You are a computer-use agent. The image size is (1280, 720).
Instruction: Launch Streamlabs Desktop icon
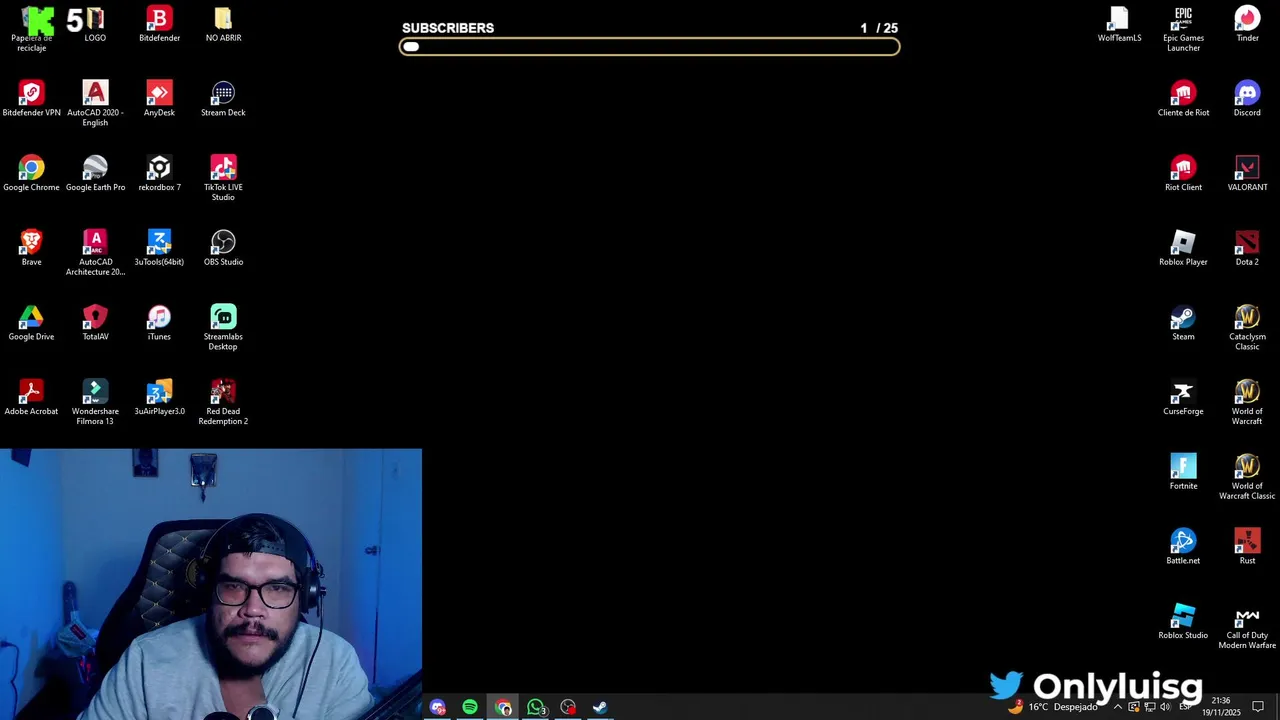pos(223,327)
